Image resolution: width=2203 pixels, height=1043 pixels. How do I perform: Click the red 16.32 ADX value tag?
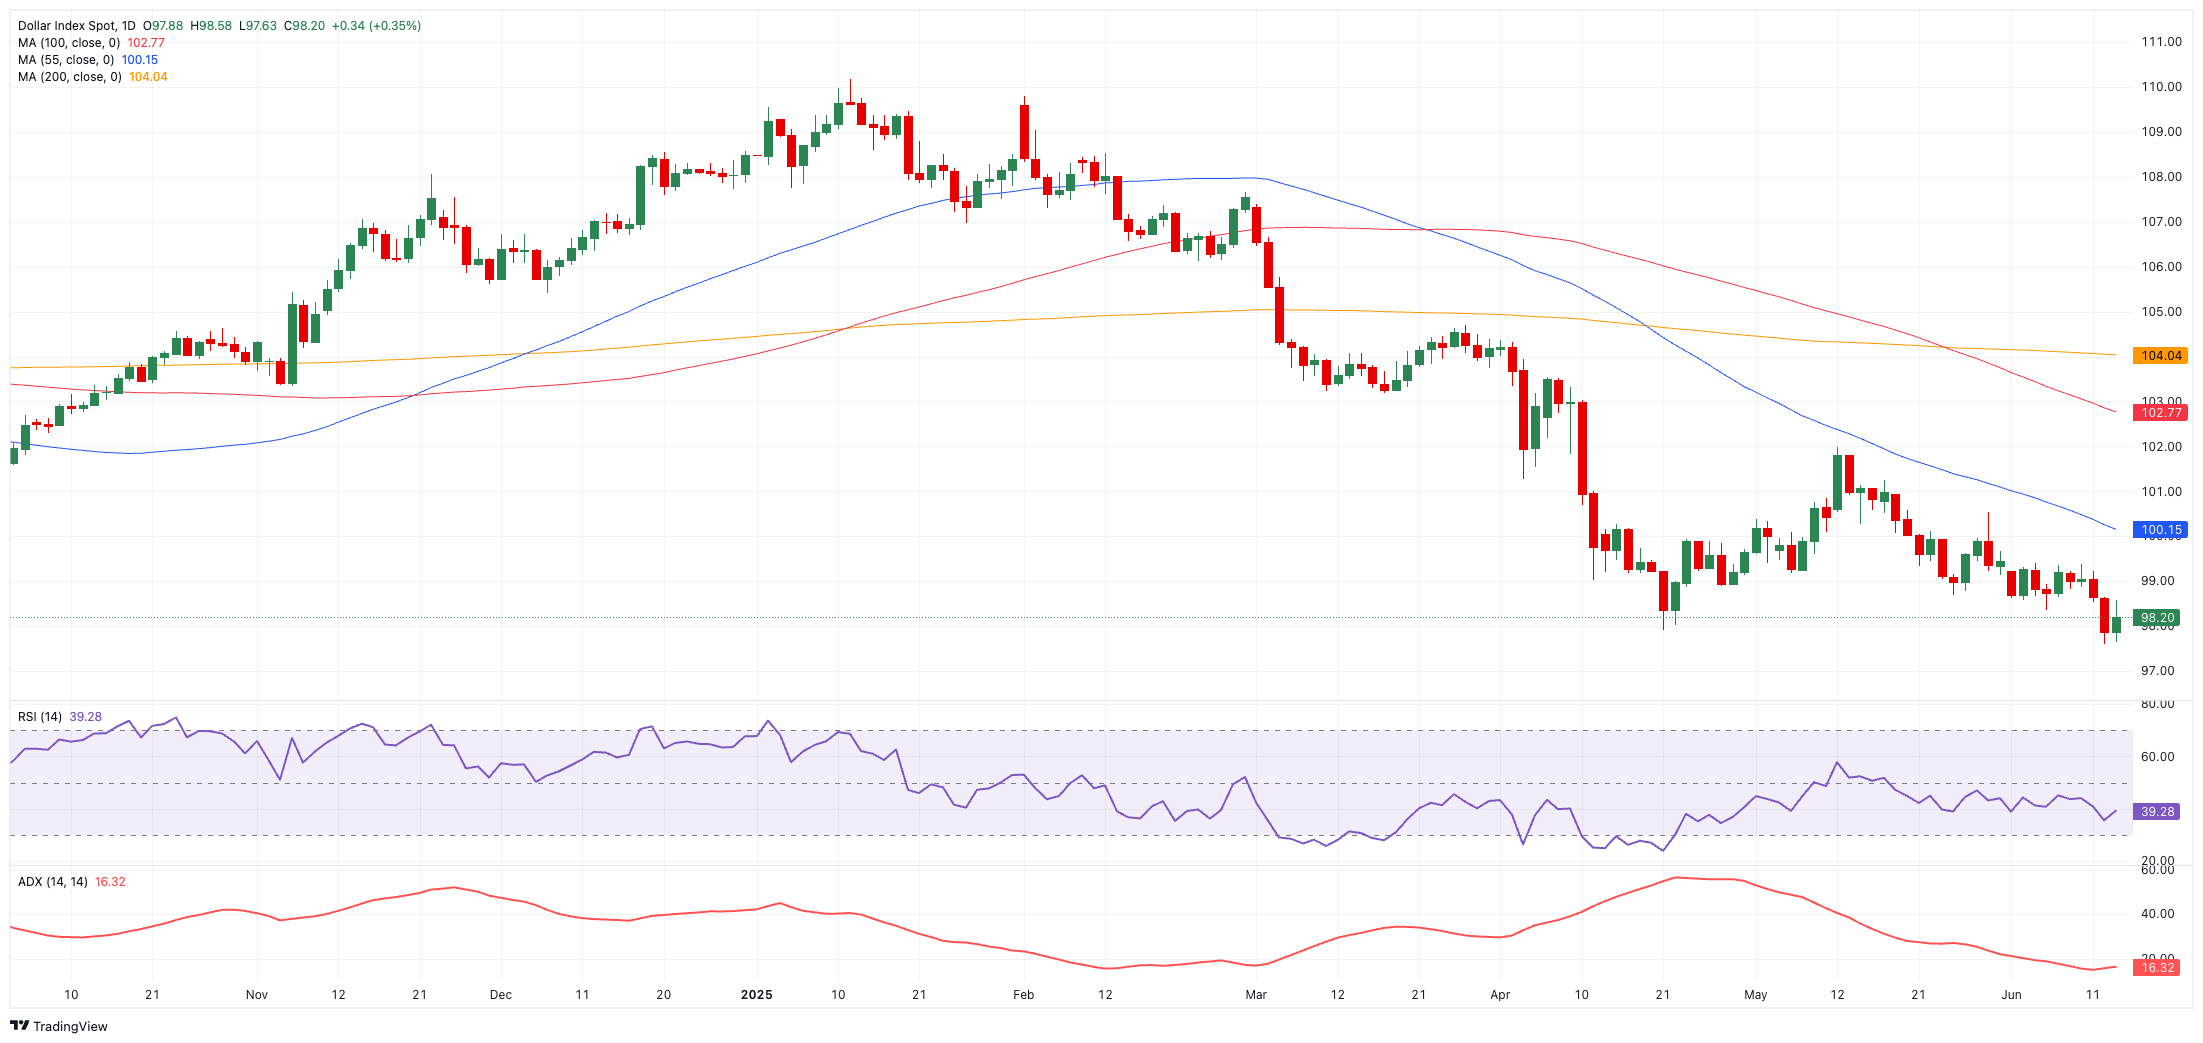2157,968
